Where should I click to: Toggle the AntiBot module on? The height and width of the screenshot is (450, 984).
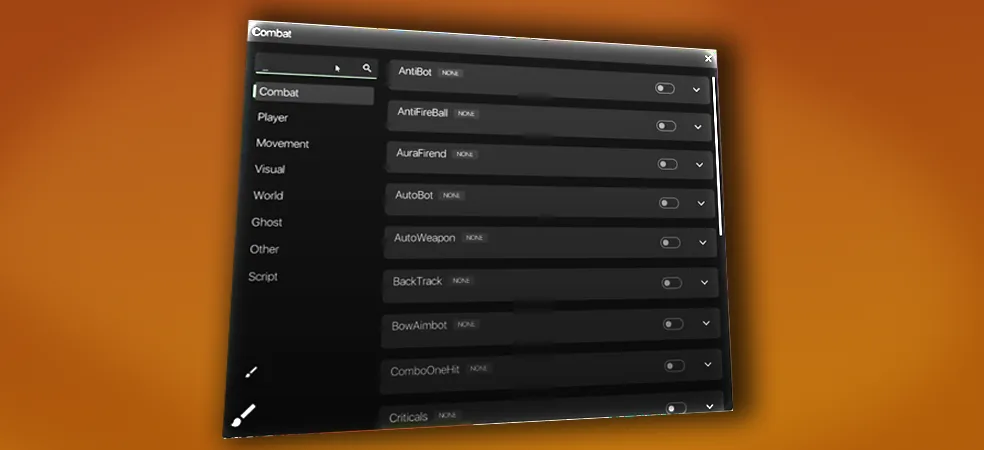click(665, 89)
